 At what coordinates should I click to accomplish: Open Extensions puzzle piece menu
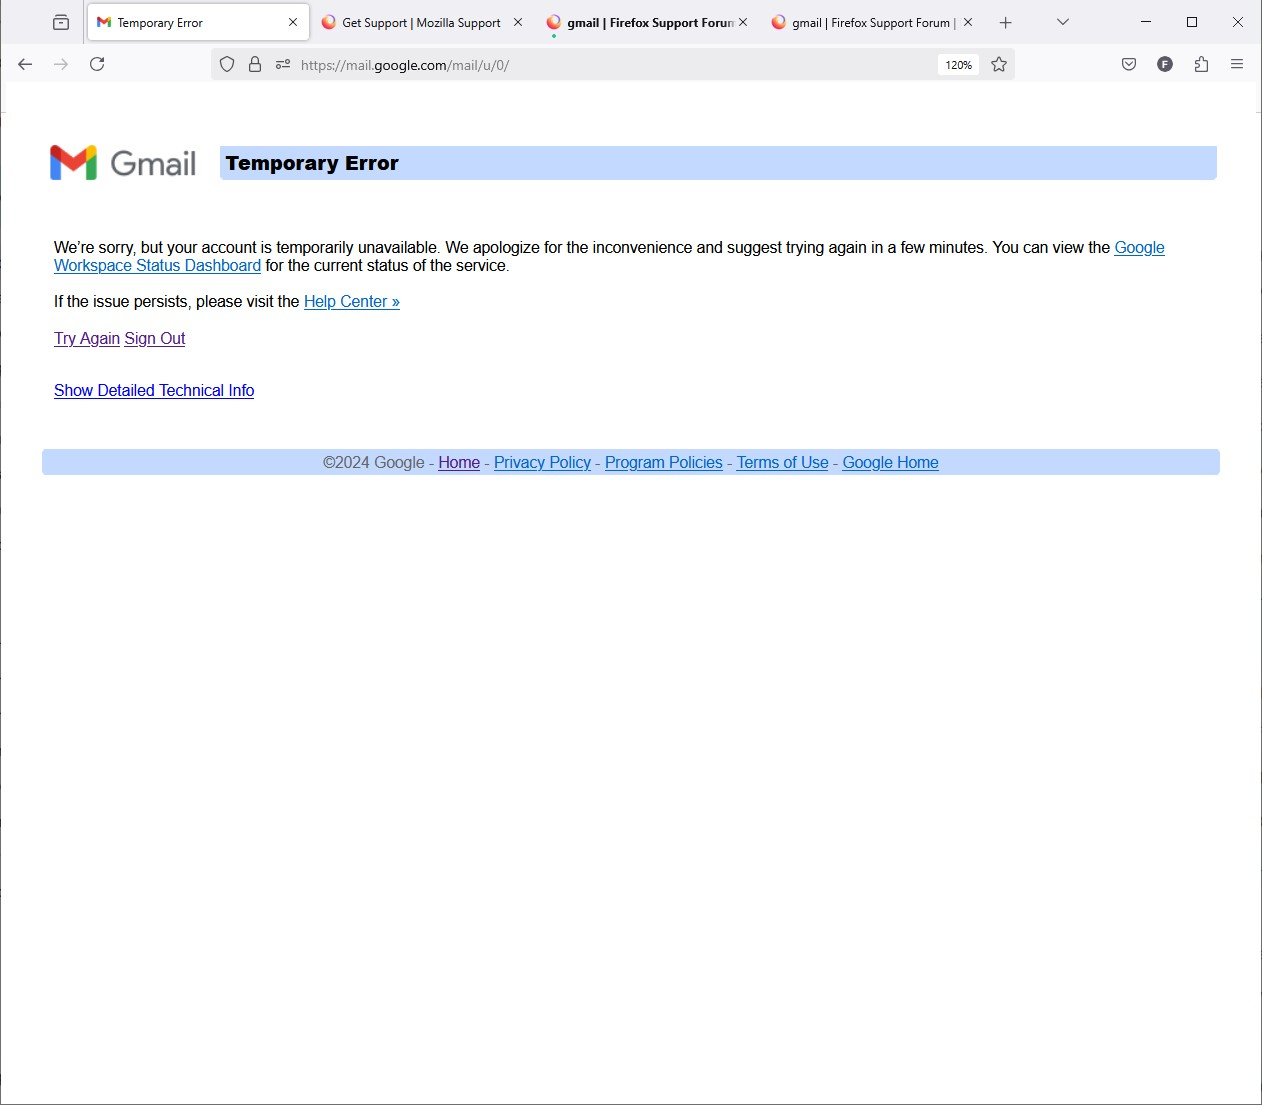coord(1201,64)
